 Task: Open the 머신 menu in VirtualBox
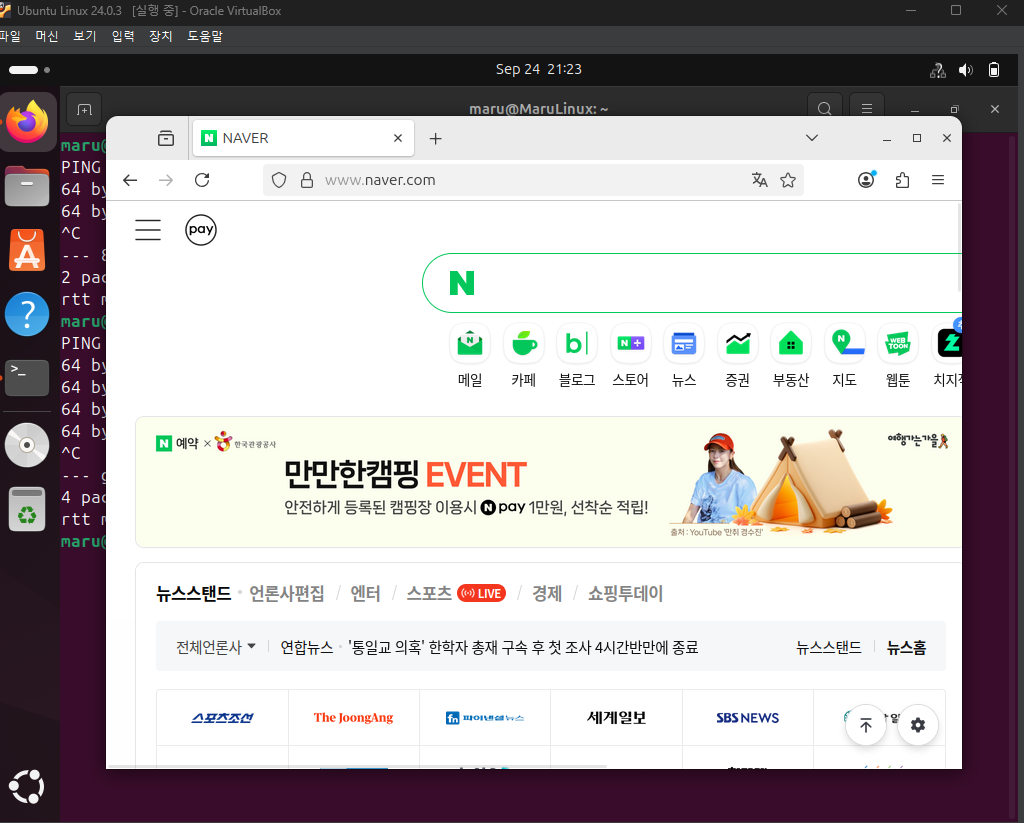click(46, 37)
